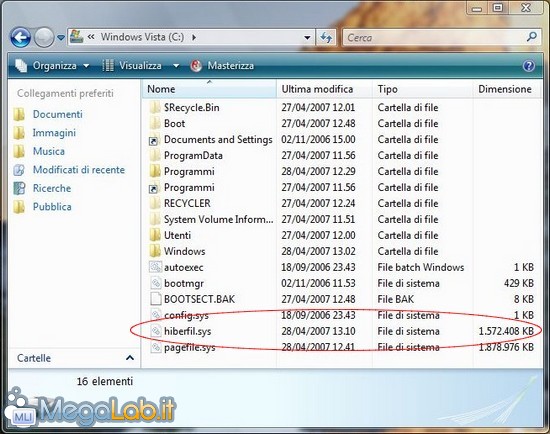This screenshot has width=550, height=434.
Task: Click the hiberfil.sys size 1.572.408 KB
Action: (506, 332)
